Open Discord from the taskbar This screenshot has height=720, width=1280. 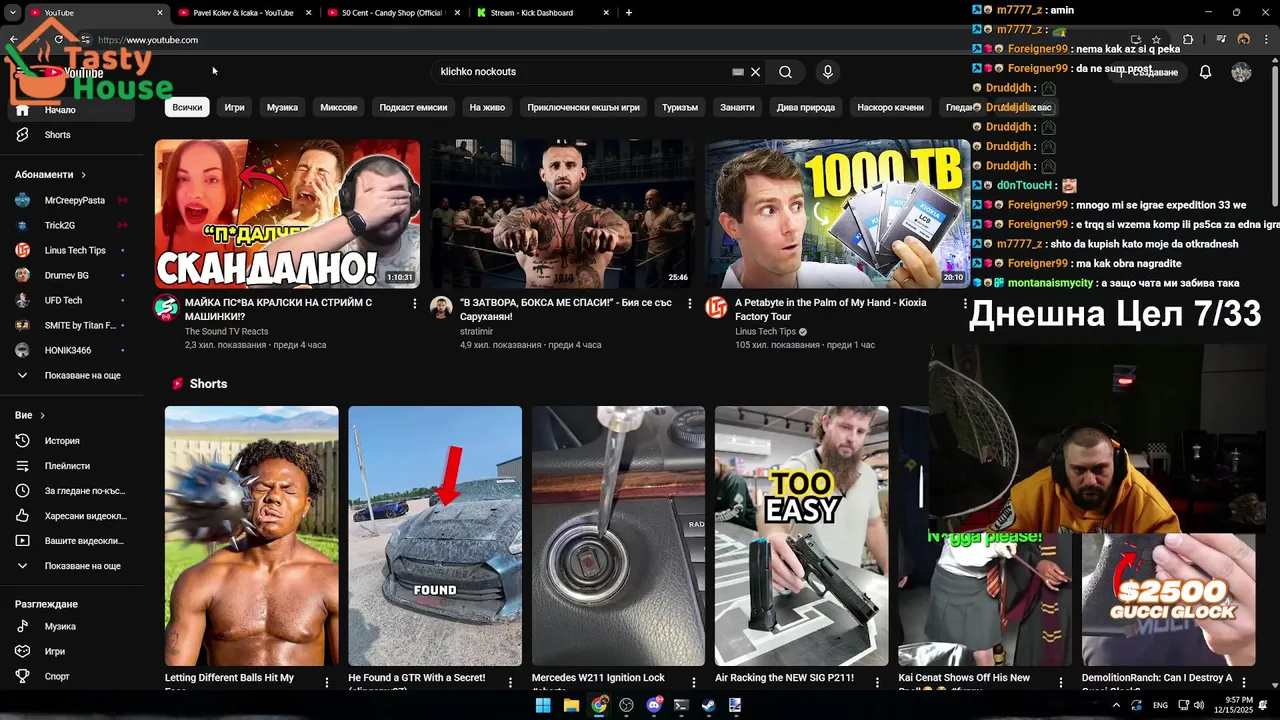pos(654,705)
